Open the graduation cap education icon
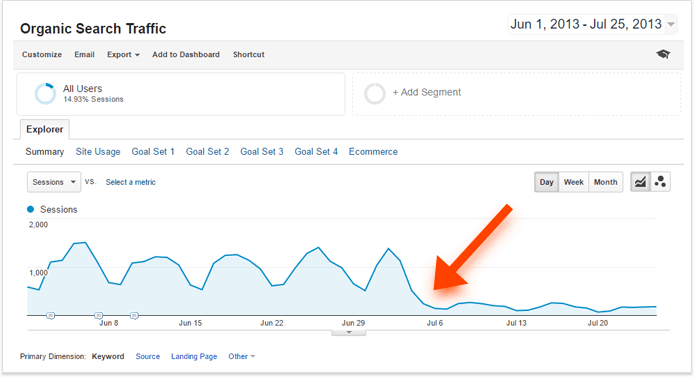 [663, 54]
